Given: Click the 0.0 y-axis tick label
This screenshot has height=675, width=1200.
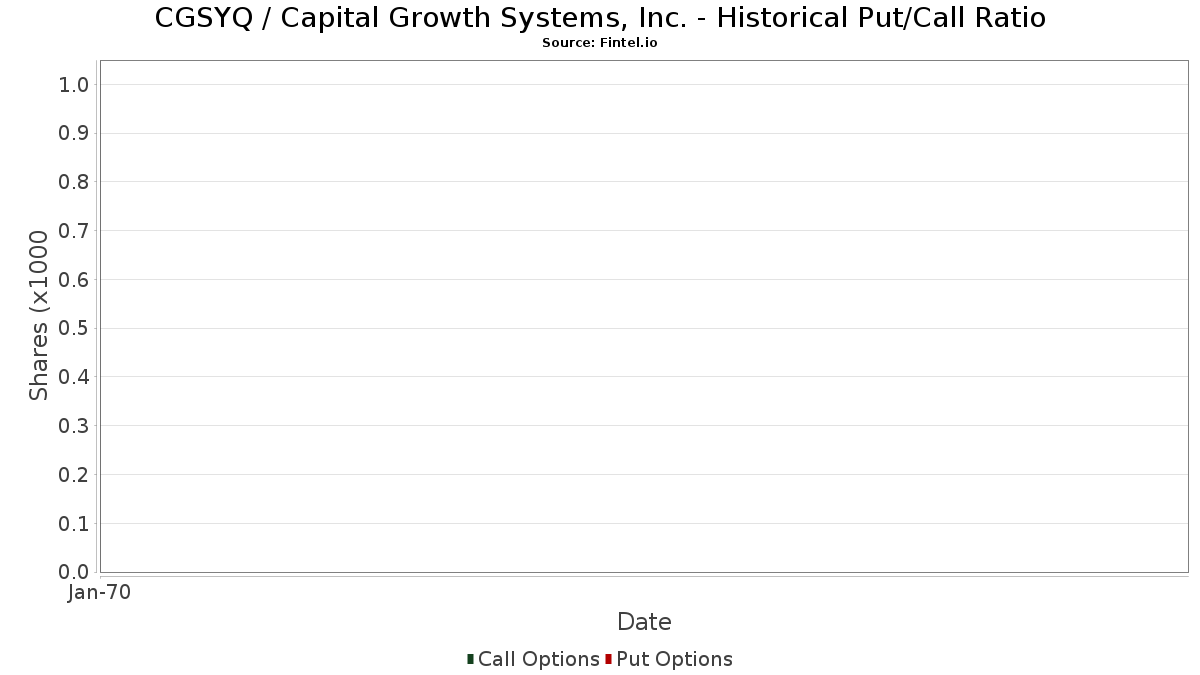Looking at the screenshot, I should (74, 572).
